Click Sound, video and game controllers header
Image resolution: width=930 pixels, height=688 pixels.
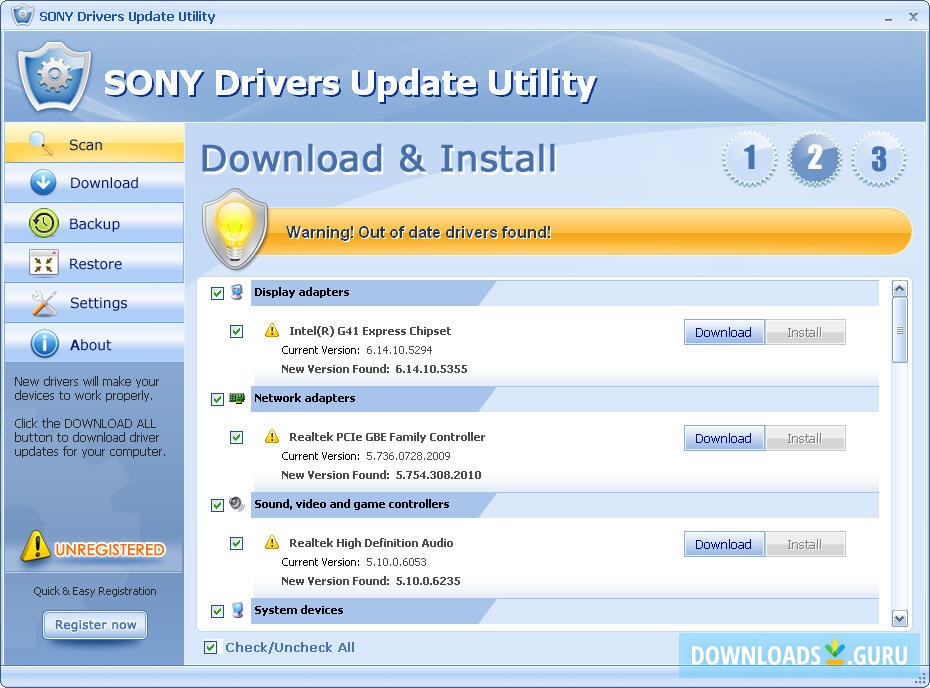pyautogui.click(x=352, y=504)
